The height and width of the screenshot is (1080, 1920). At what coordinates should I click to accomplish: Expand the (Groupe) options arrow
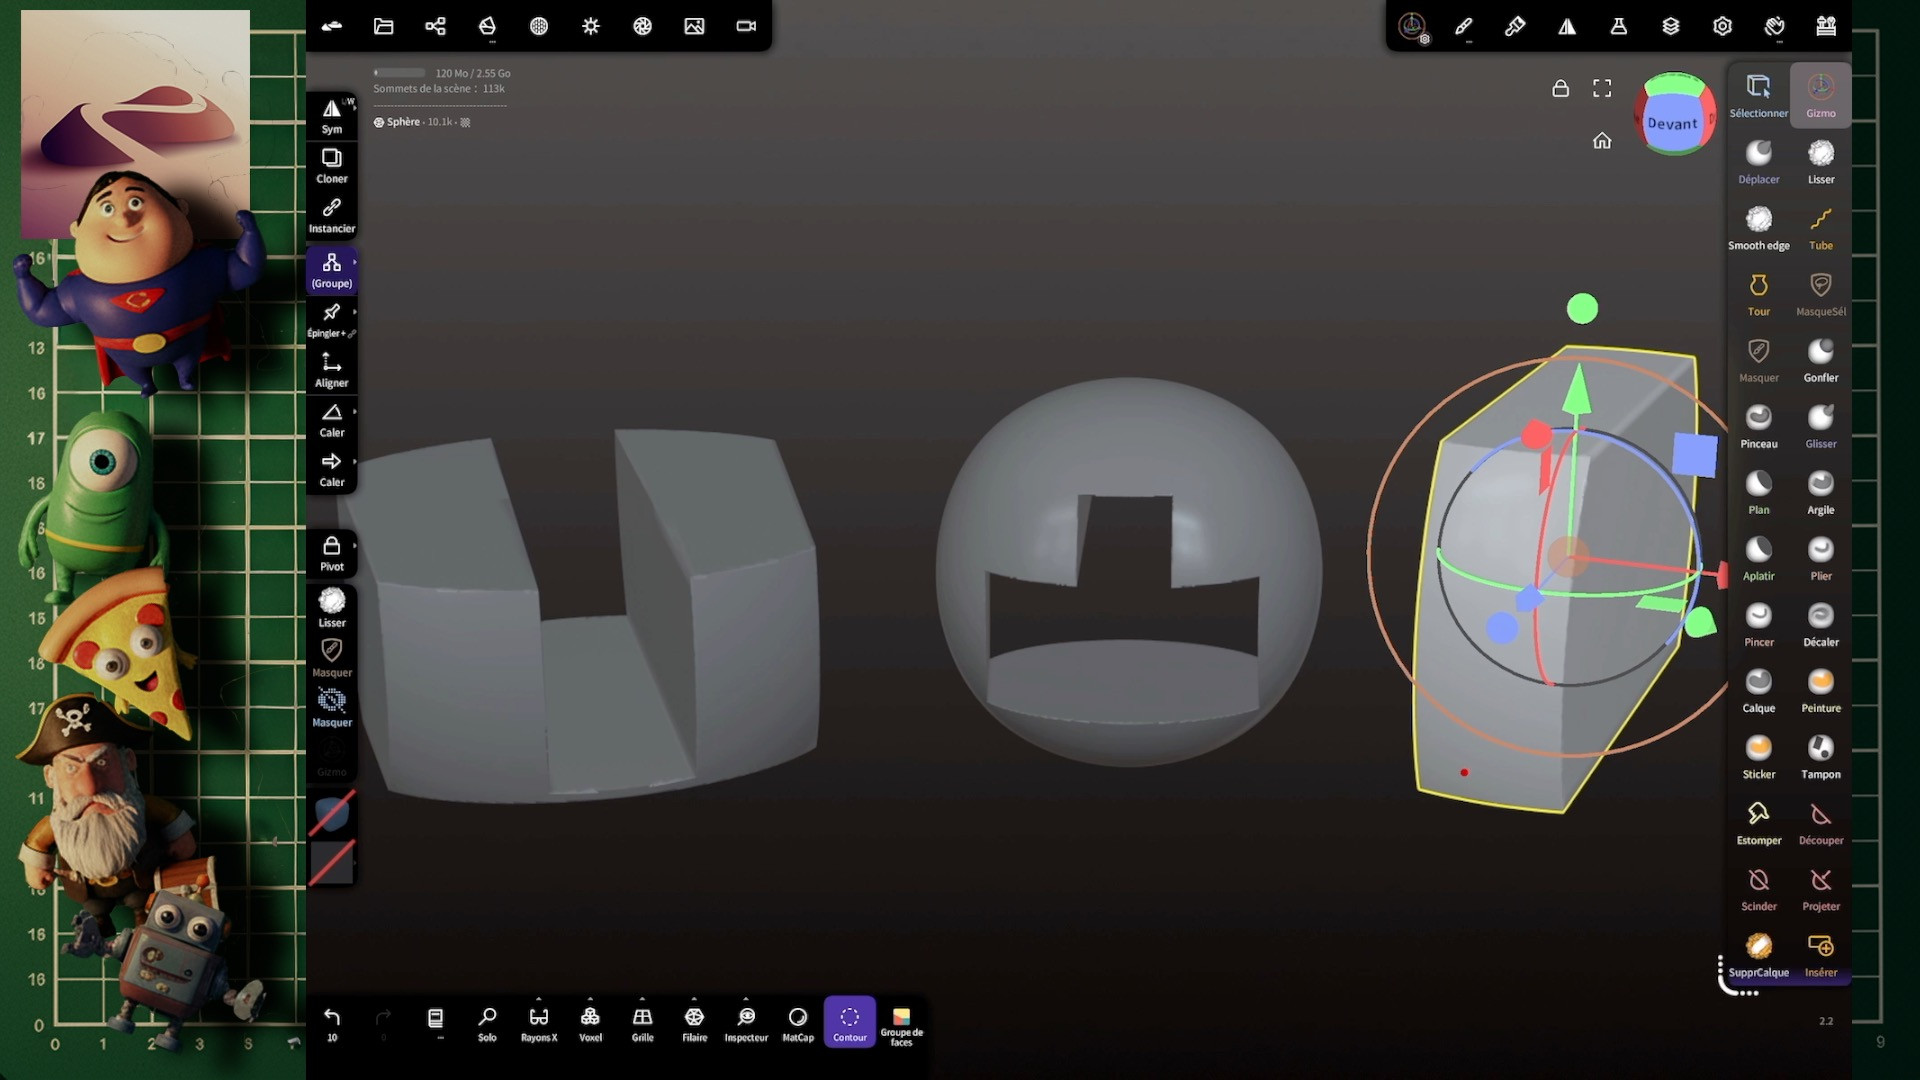[355, 262]
